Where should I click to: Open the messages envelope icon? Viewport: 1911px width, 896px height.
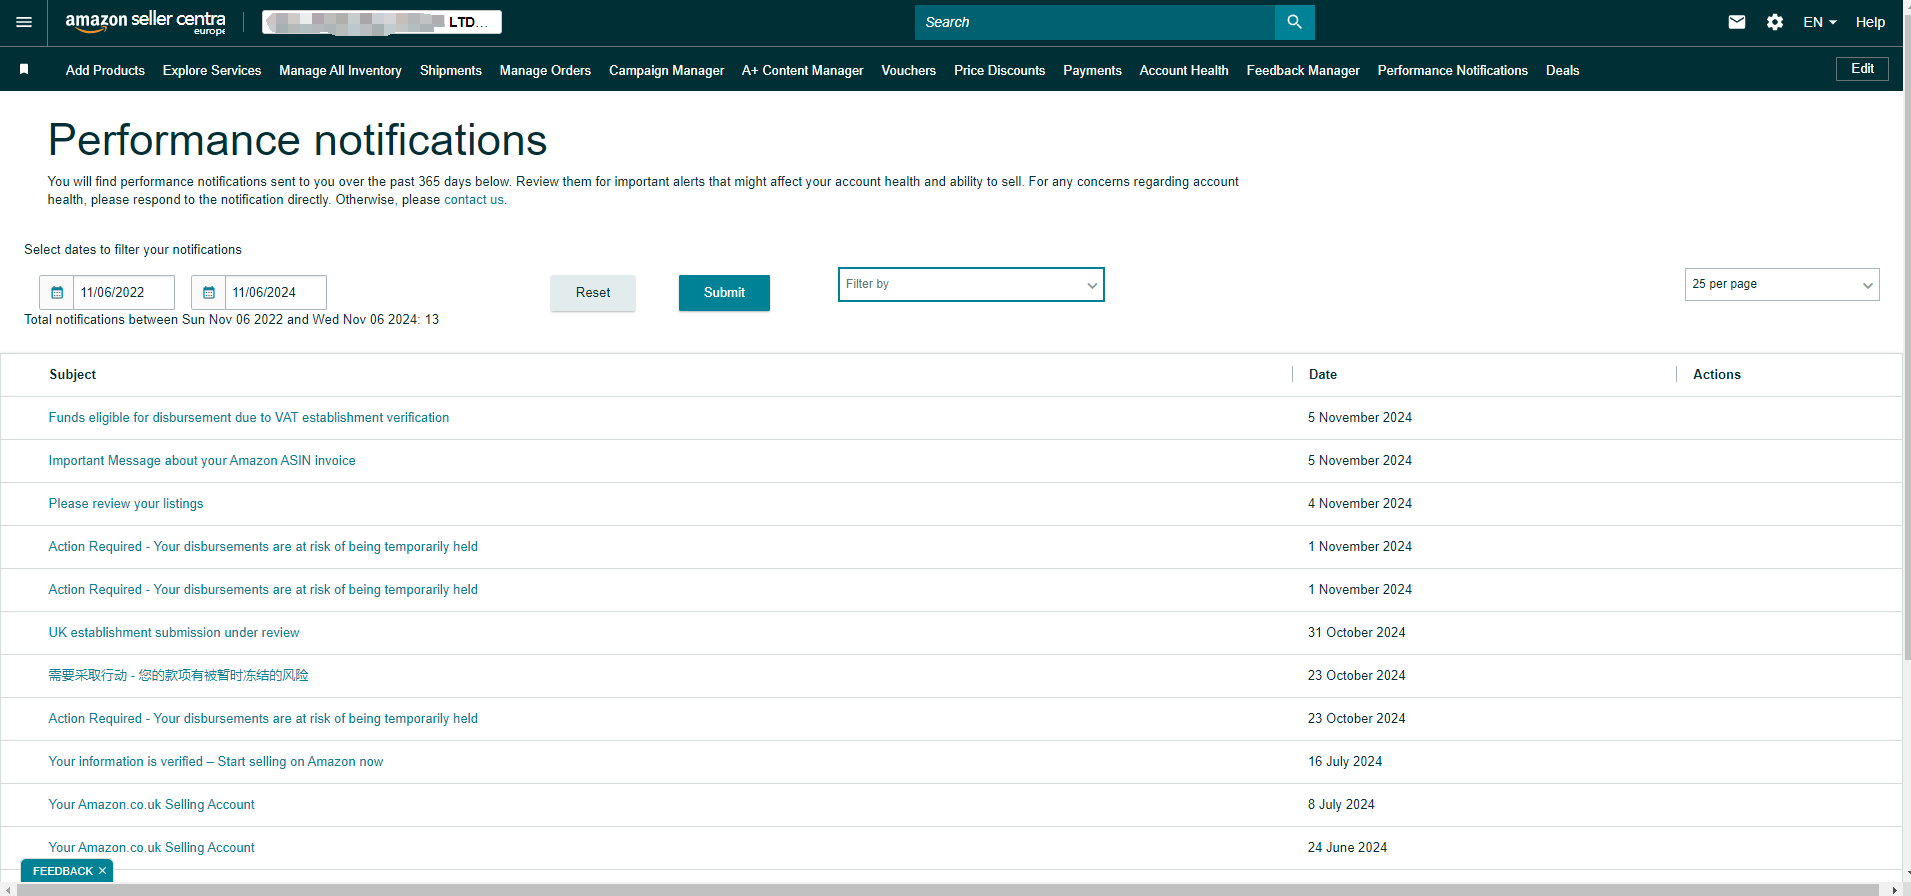pyautogui.click(x=1737, y=22)
